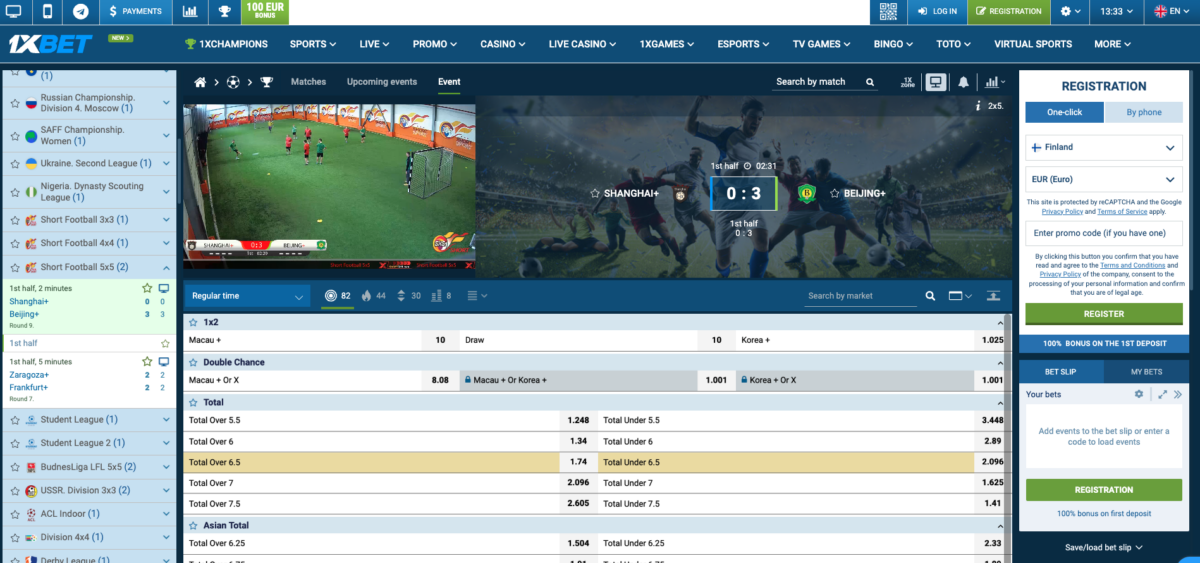Open the market list layout dropdown
This screenshot has width=1200, height=563.
(x=477, y=296)
